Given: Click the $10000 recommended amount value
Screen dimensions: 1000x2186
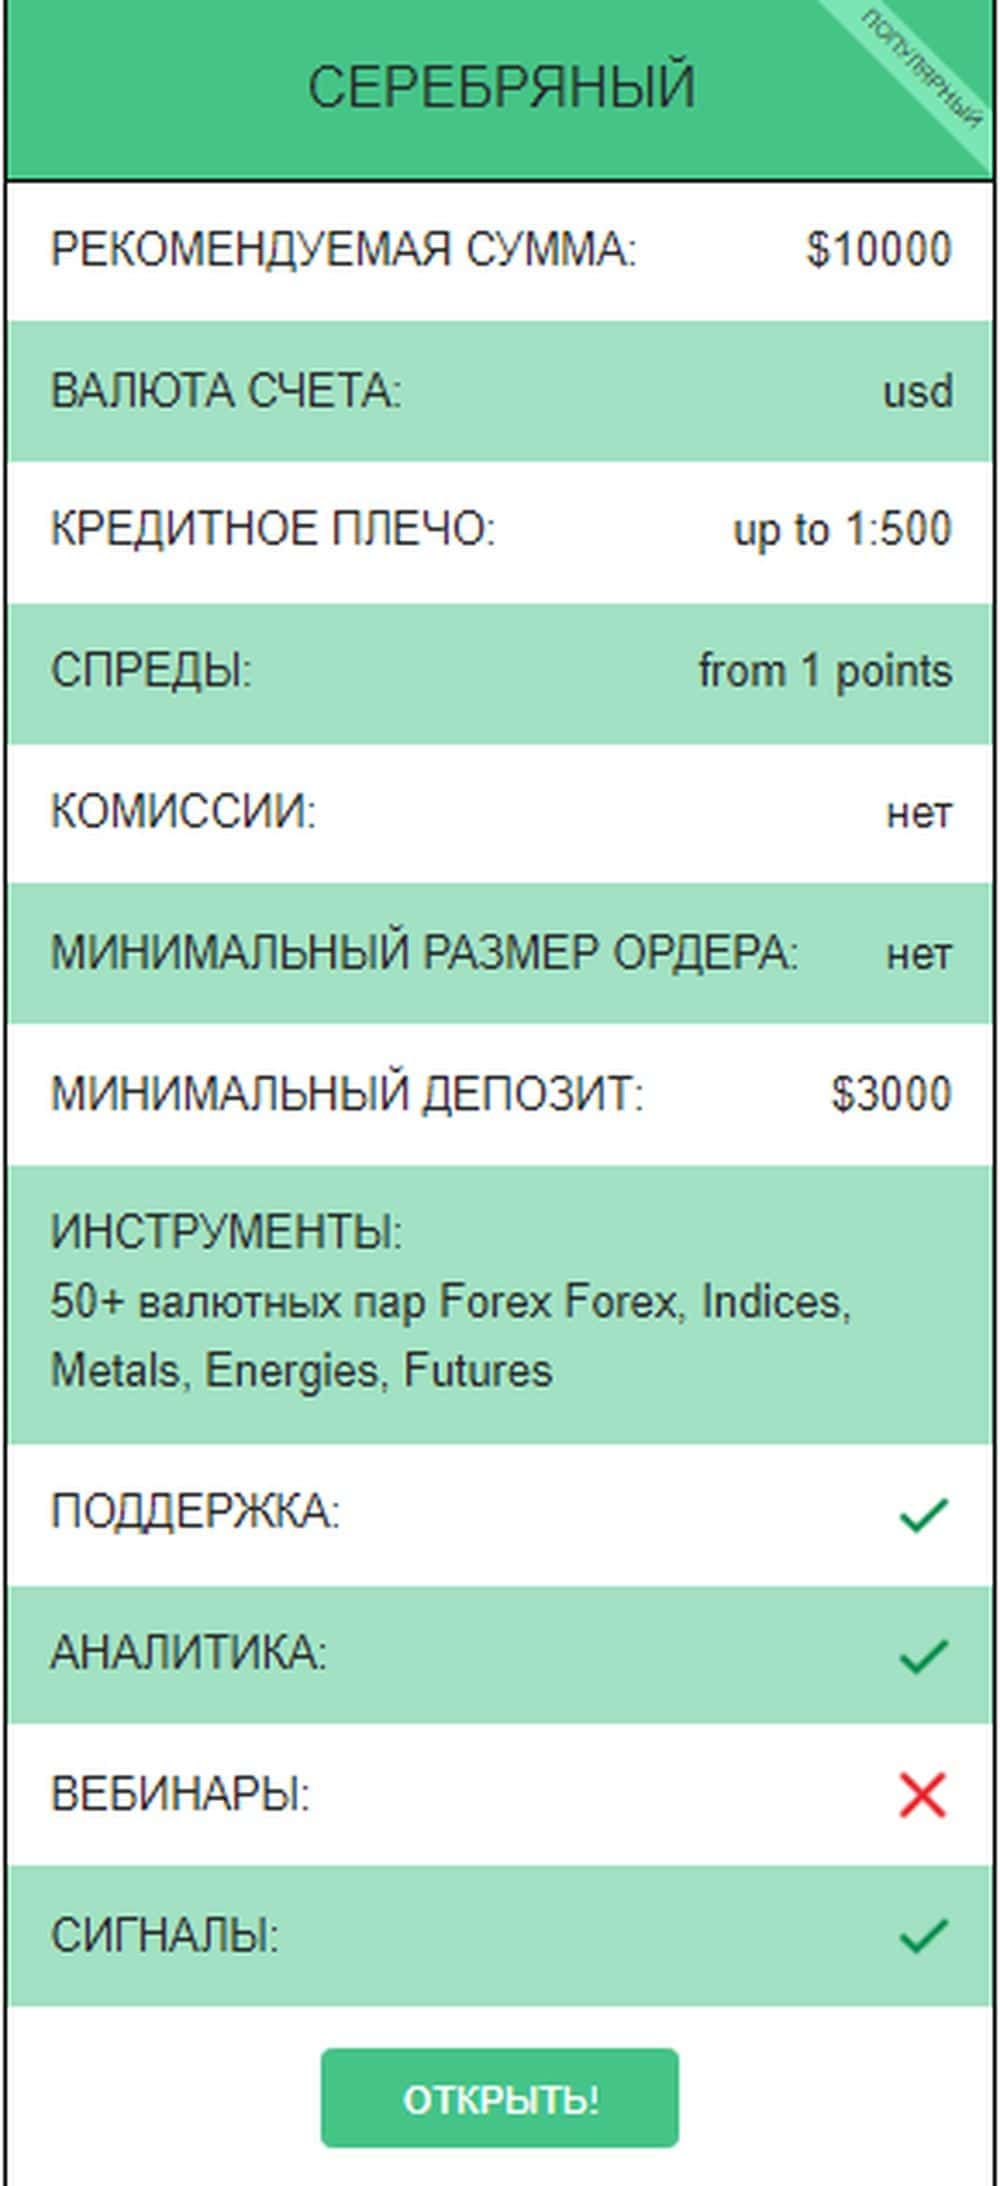Looking at the screenshot, I should (x=878, y=250).
